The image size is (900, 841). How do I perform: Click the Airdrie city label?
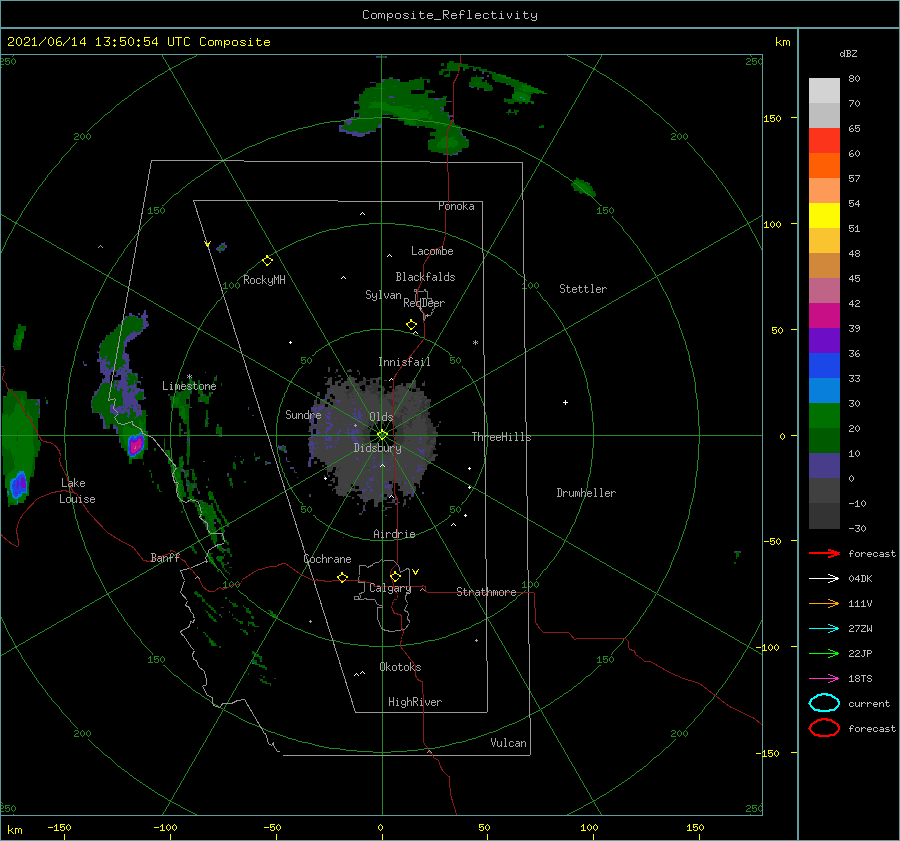[394, 534]
